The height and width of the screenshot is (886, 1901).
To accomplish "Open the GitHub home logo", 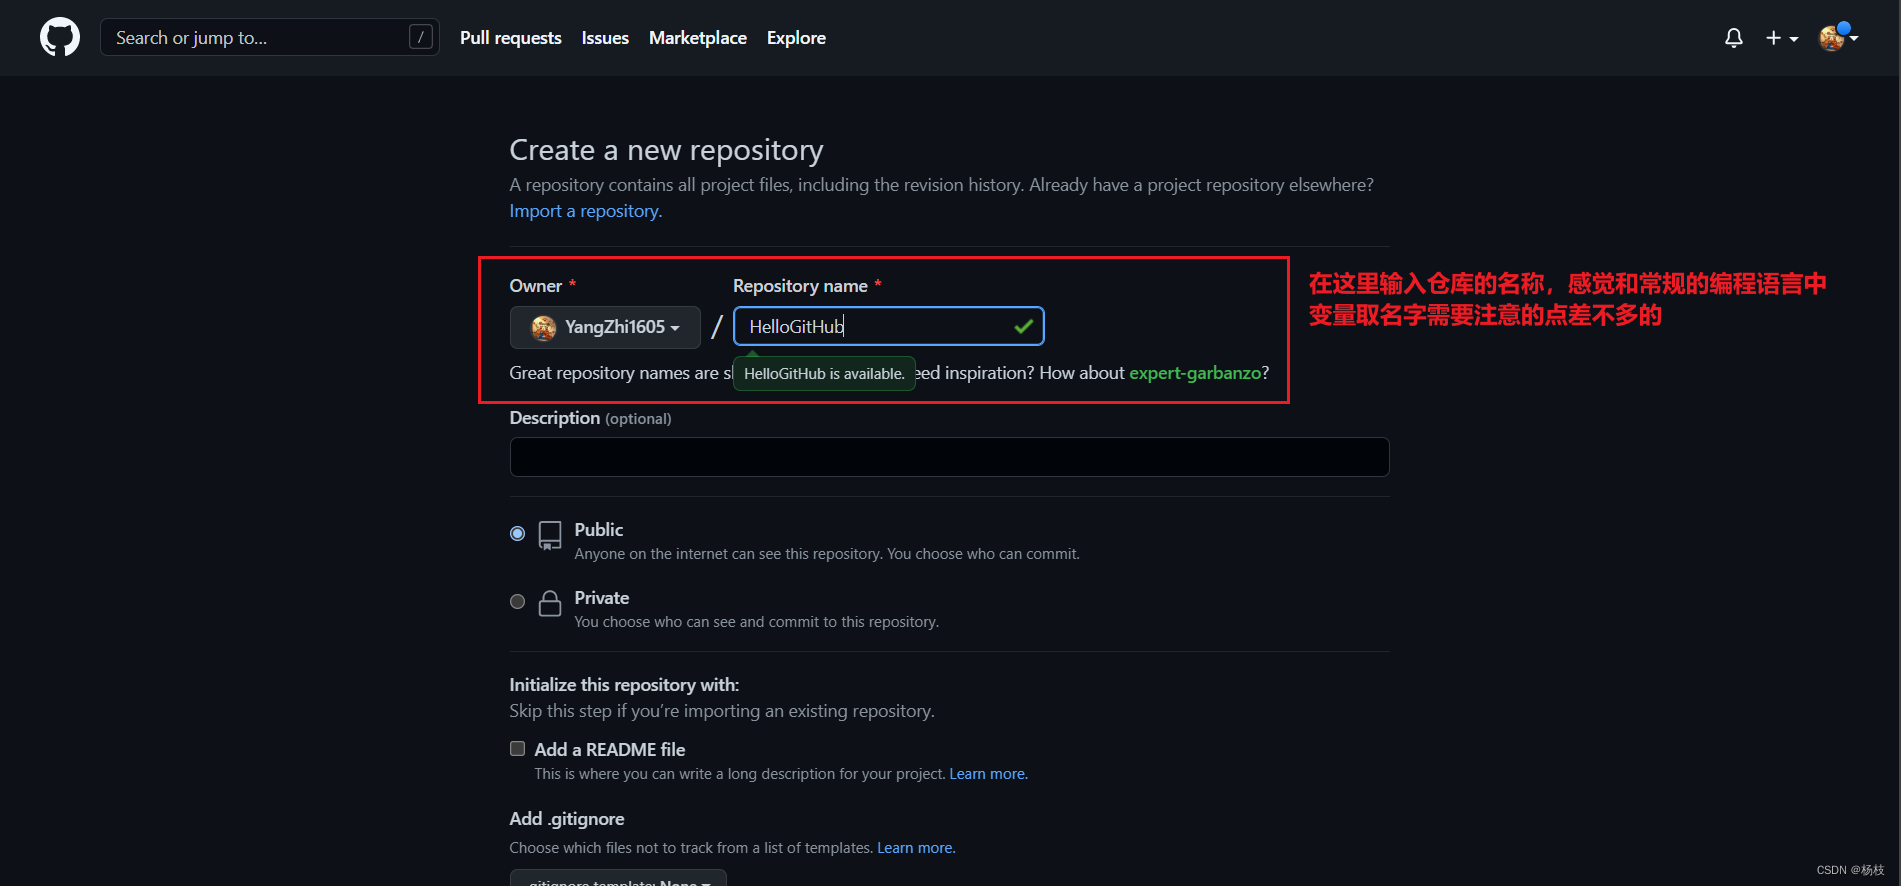I will click(60, 38).
